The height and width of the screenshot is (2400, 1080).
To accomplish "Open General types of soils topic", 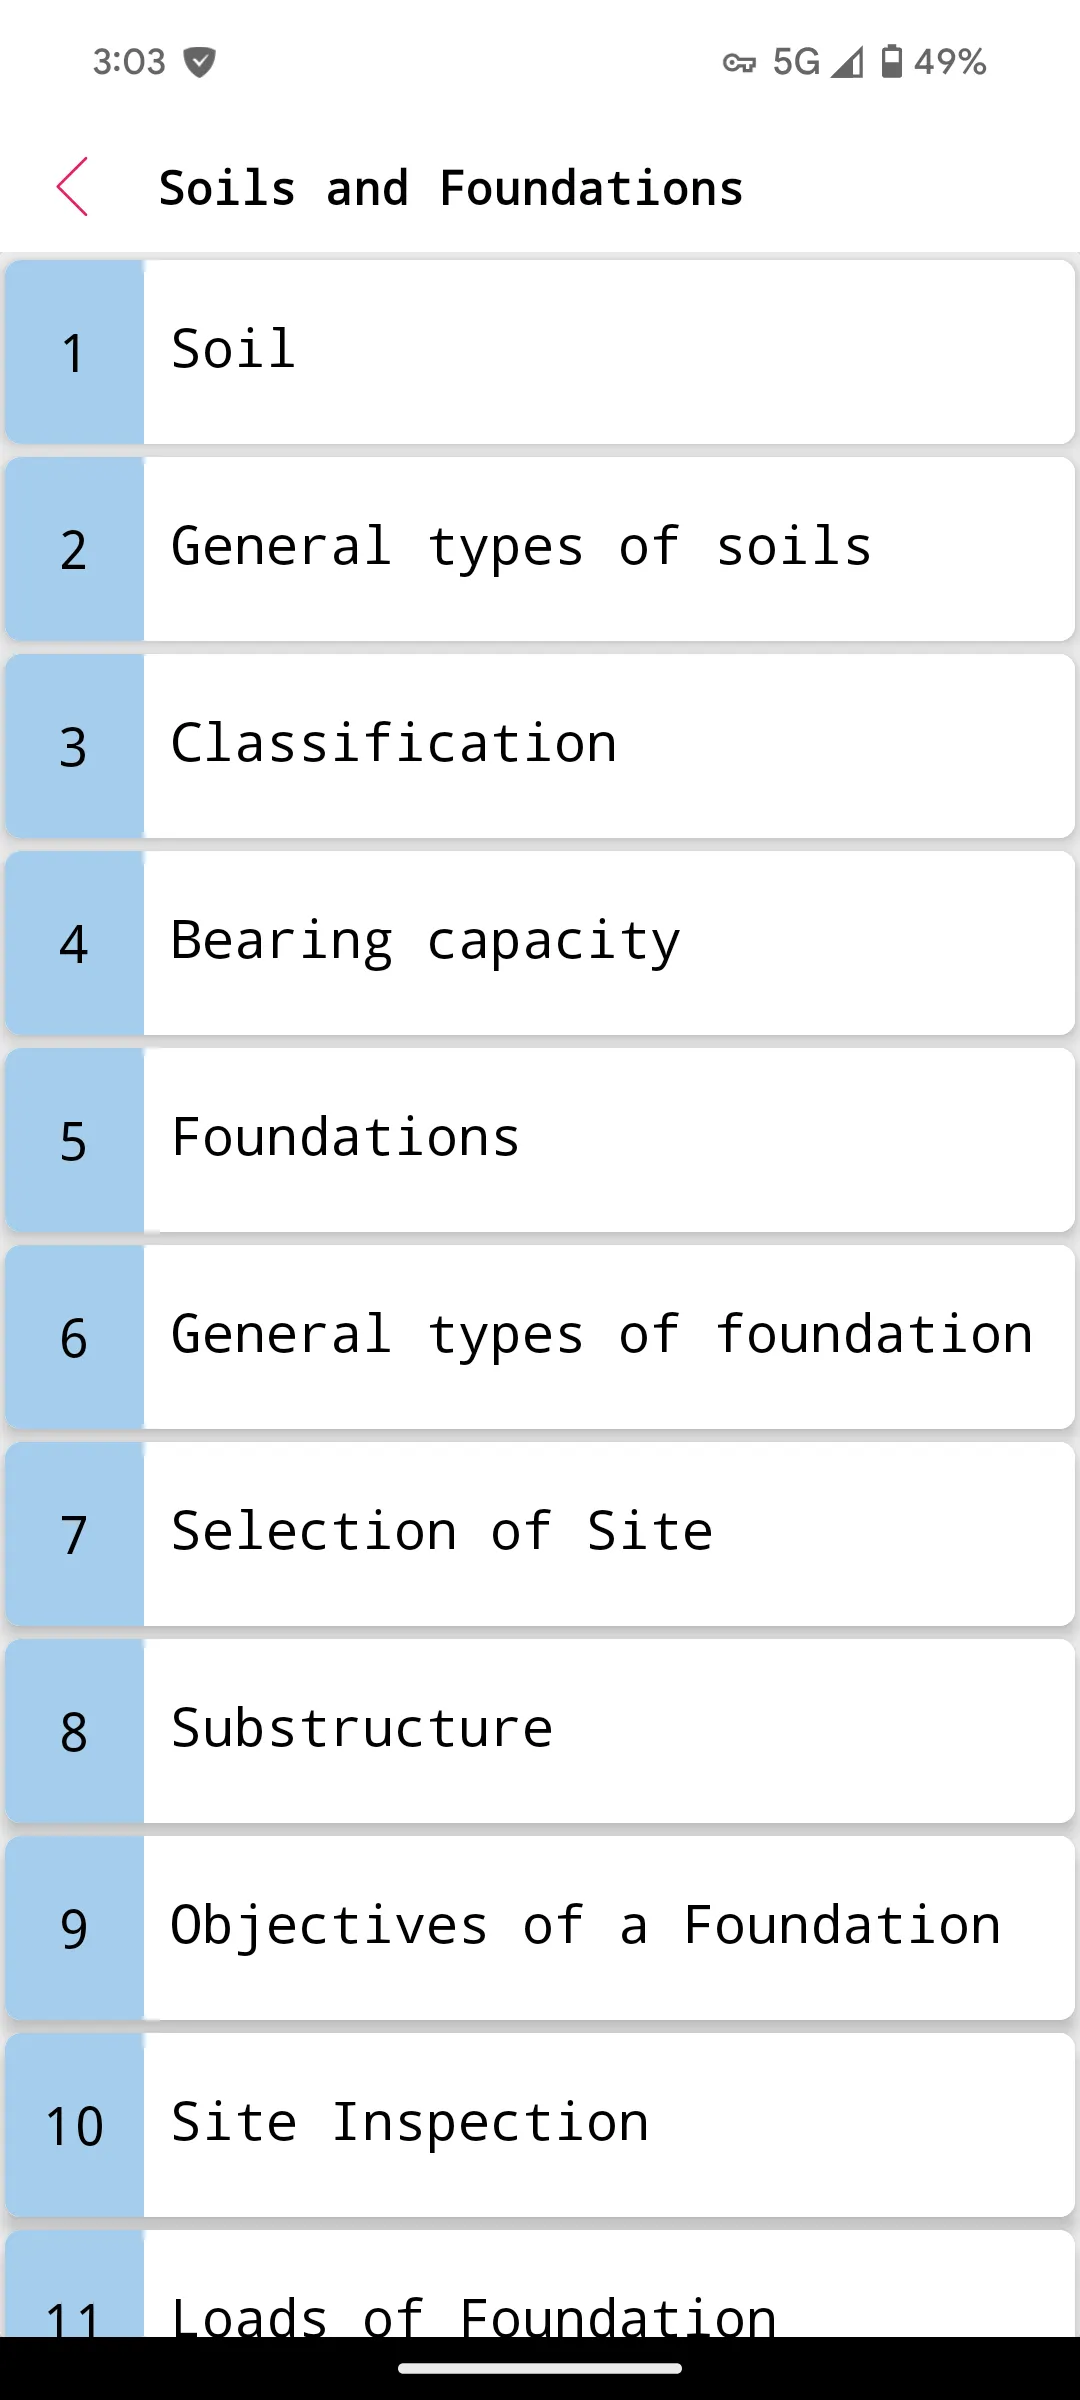I will click(540, 549).
